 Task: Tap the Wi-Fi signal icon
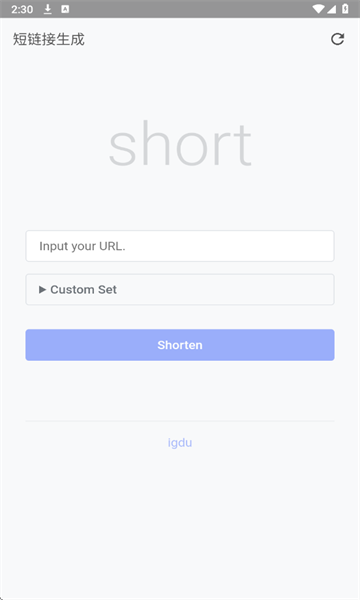pos(318,9)
